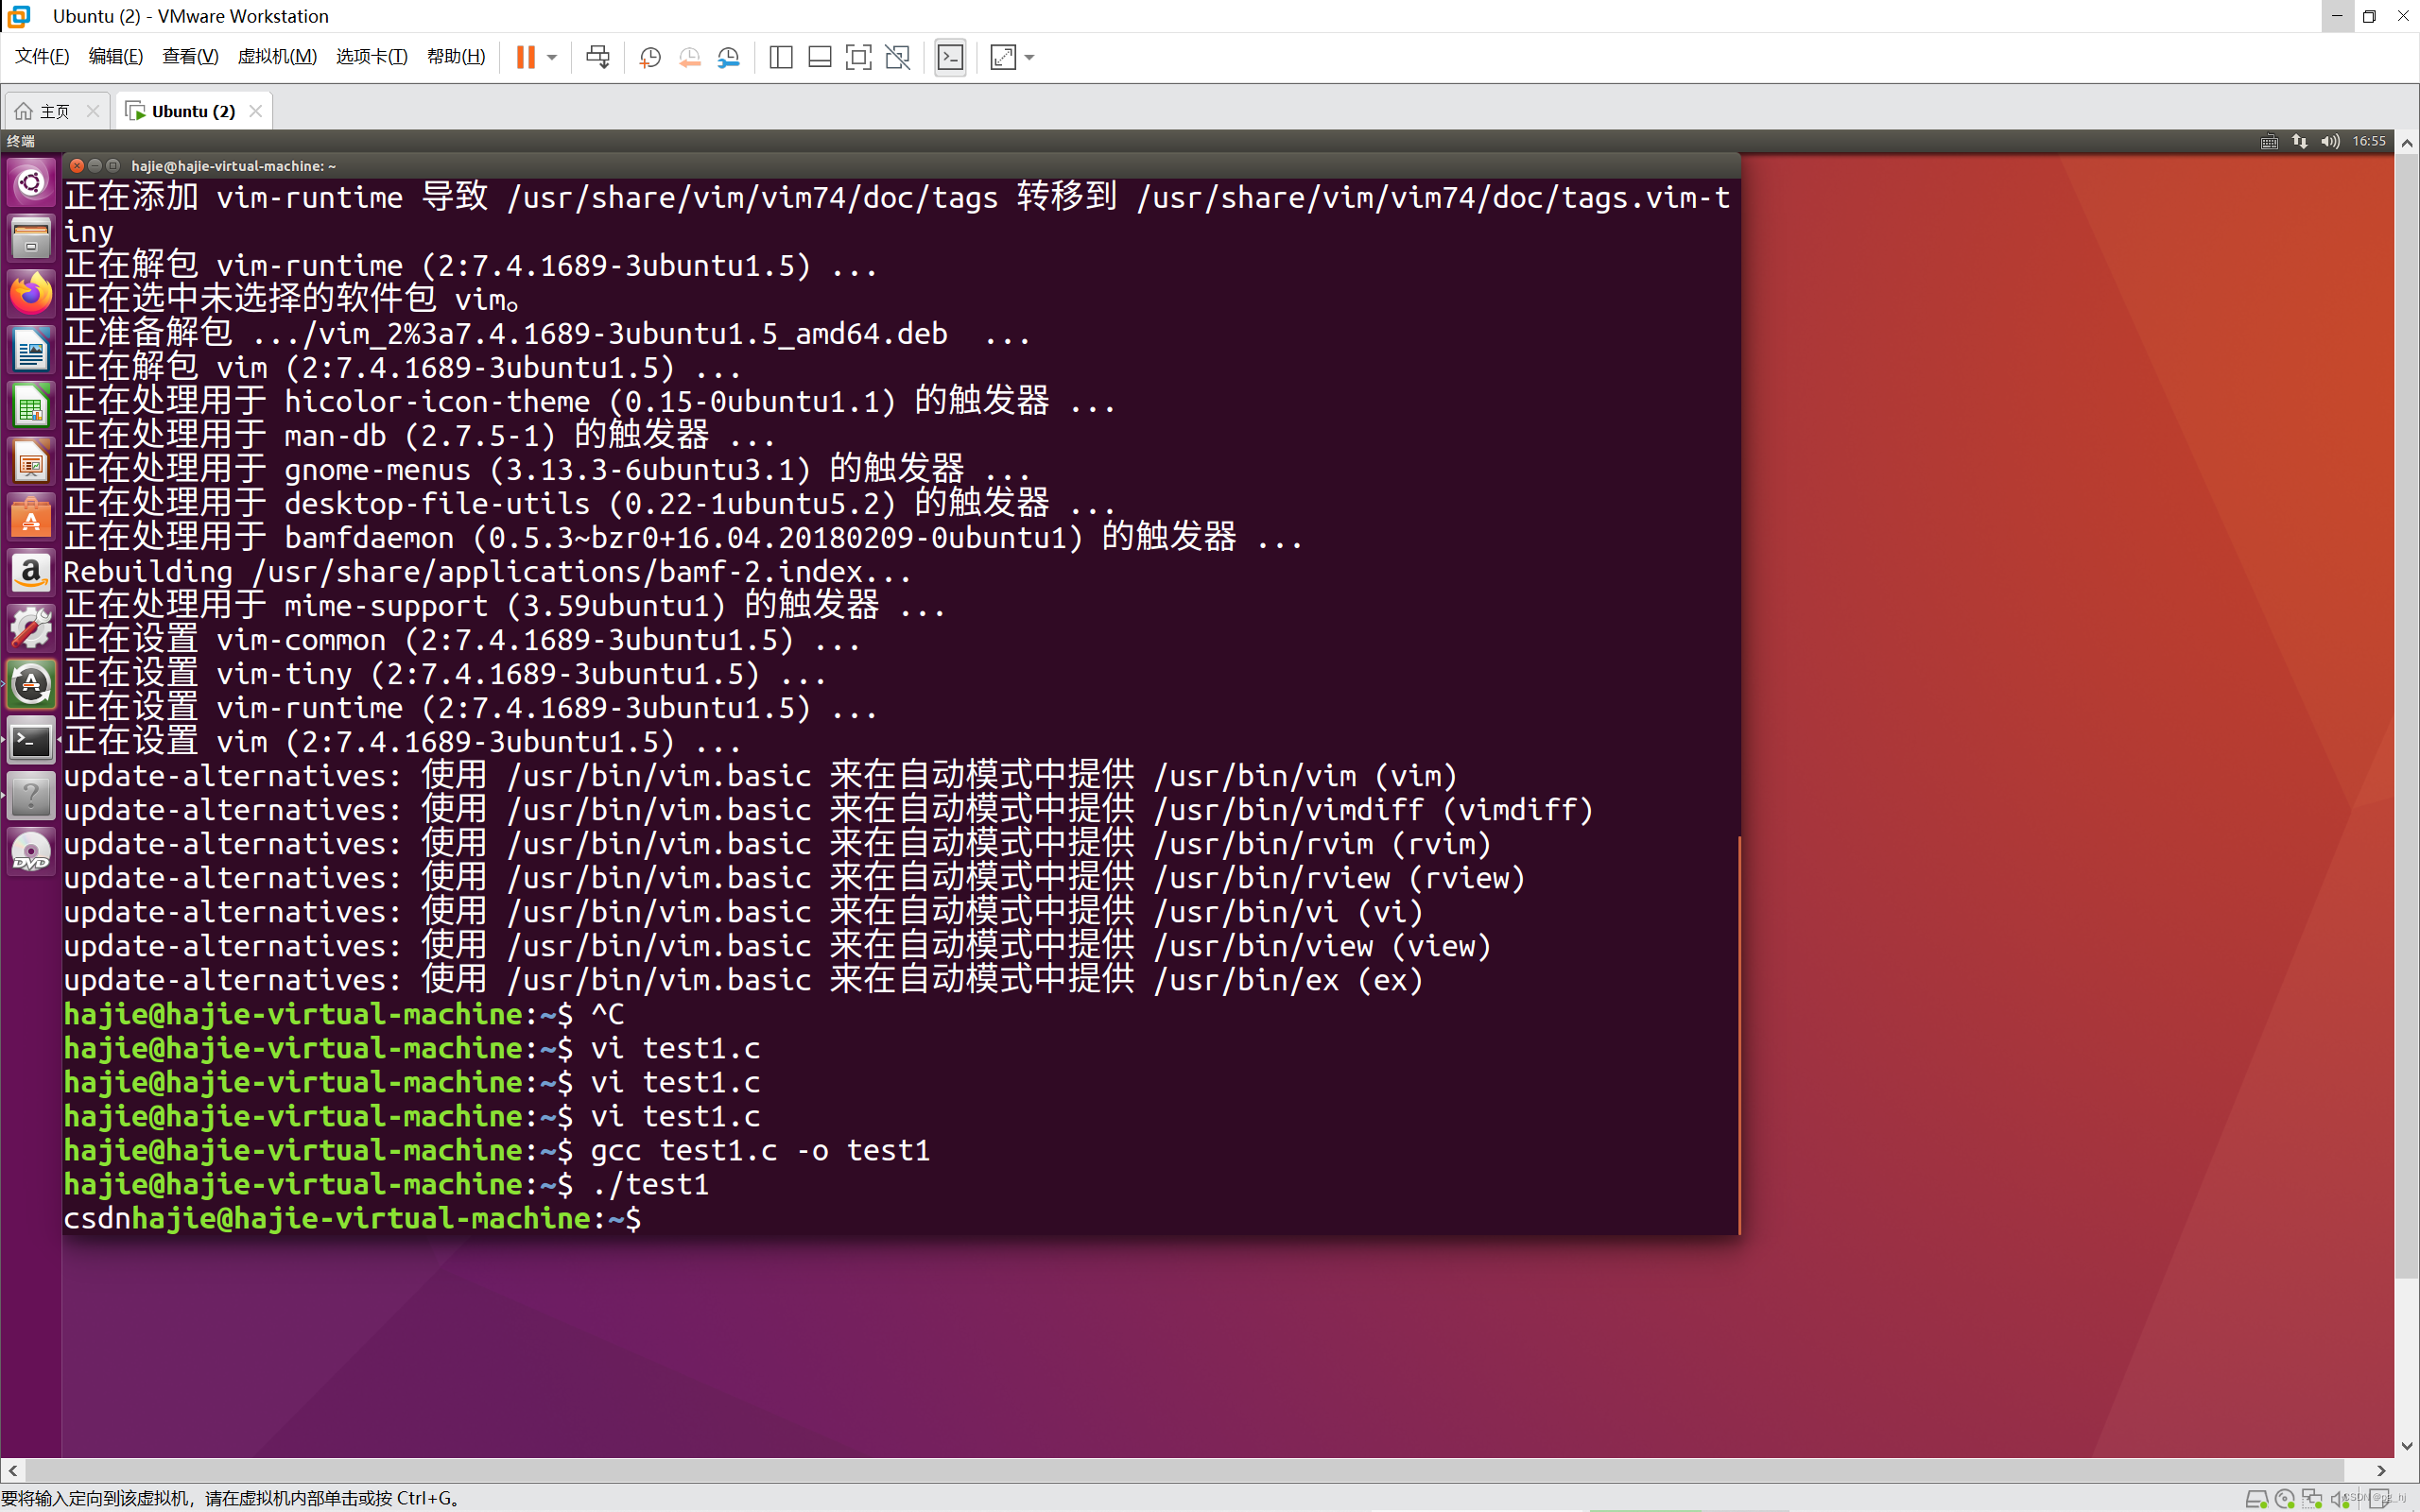Viewport: 2420px width, 1512px height.
Task: Launch Firefox from the dock
Action: pyautogui.click(x=31, y=295)
